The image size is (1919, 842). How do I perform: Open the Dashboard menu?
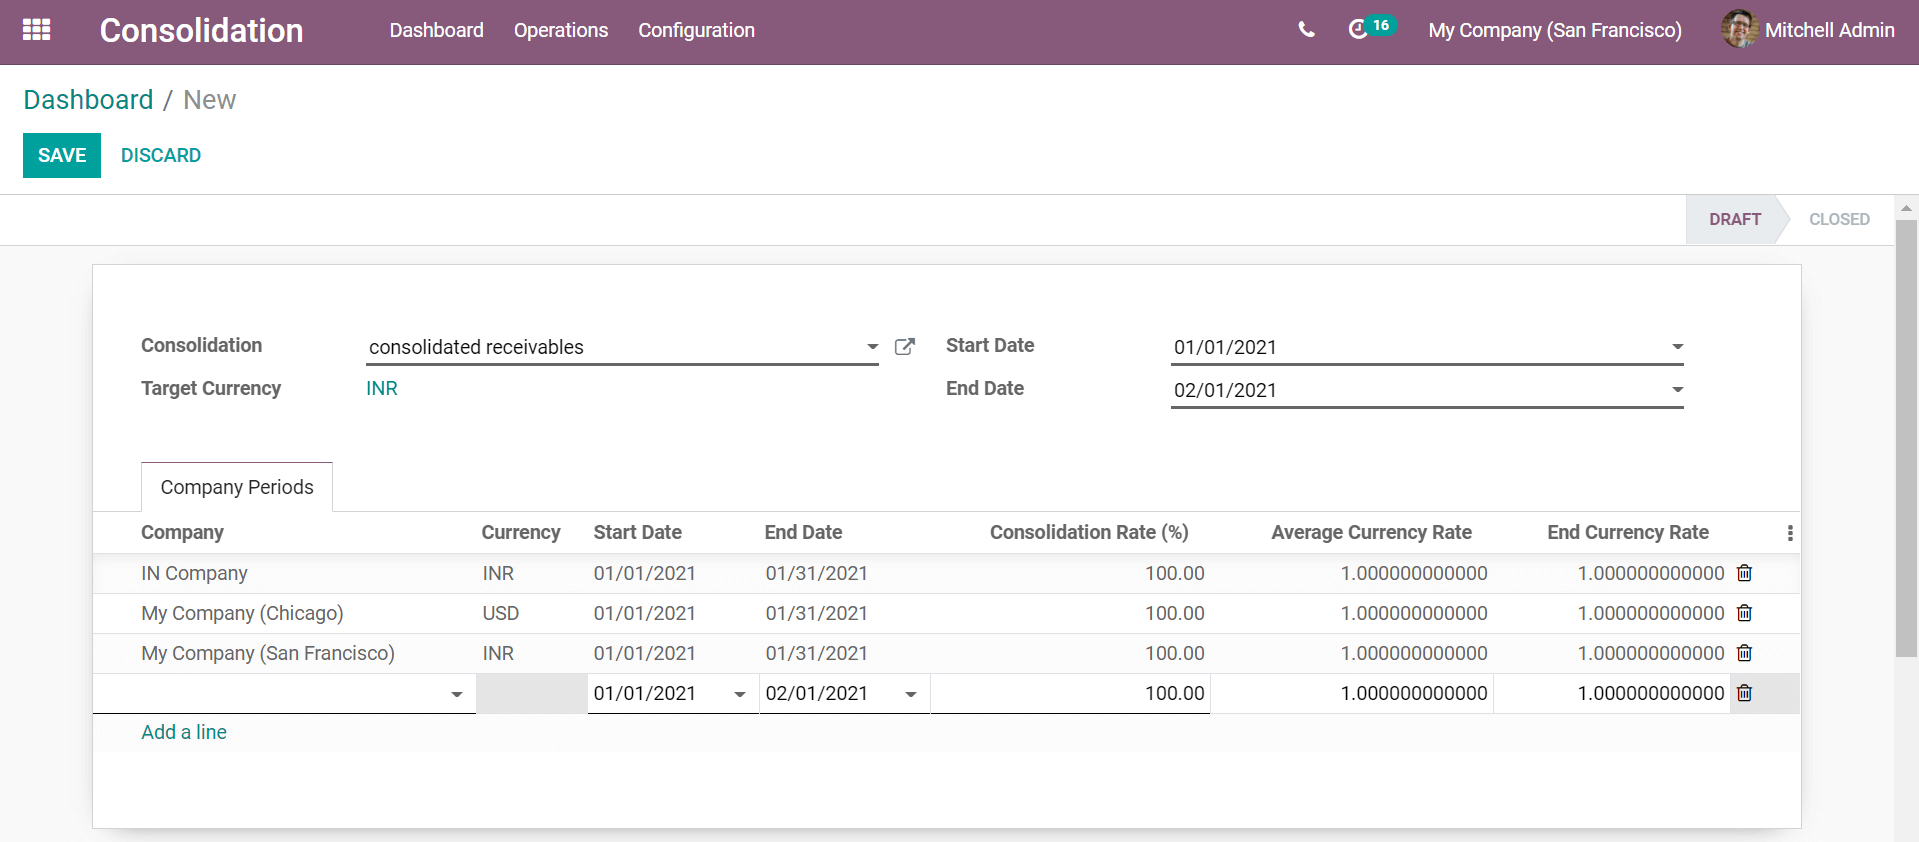[436, 30]
